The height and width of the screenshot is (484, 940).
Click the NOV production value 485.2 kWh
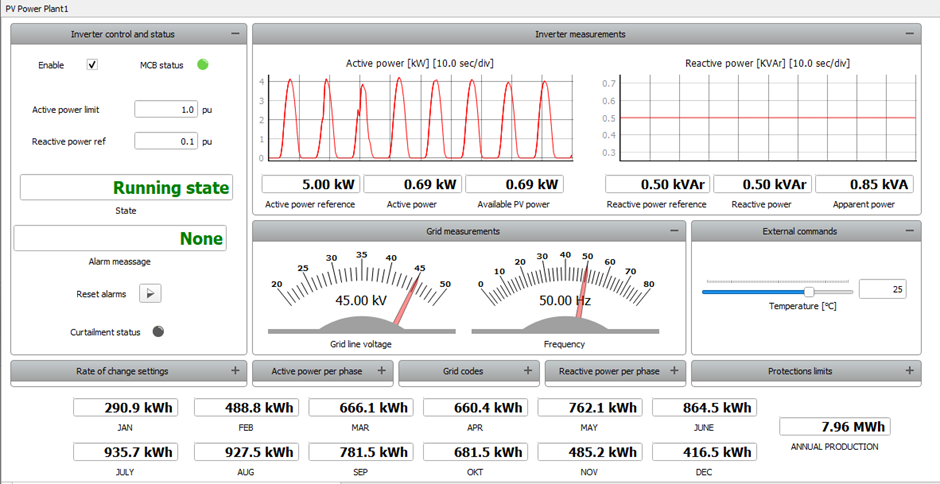coord(590,452)
